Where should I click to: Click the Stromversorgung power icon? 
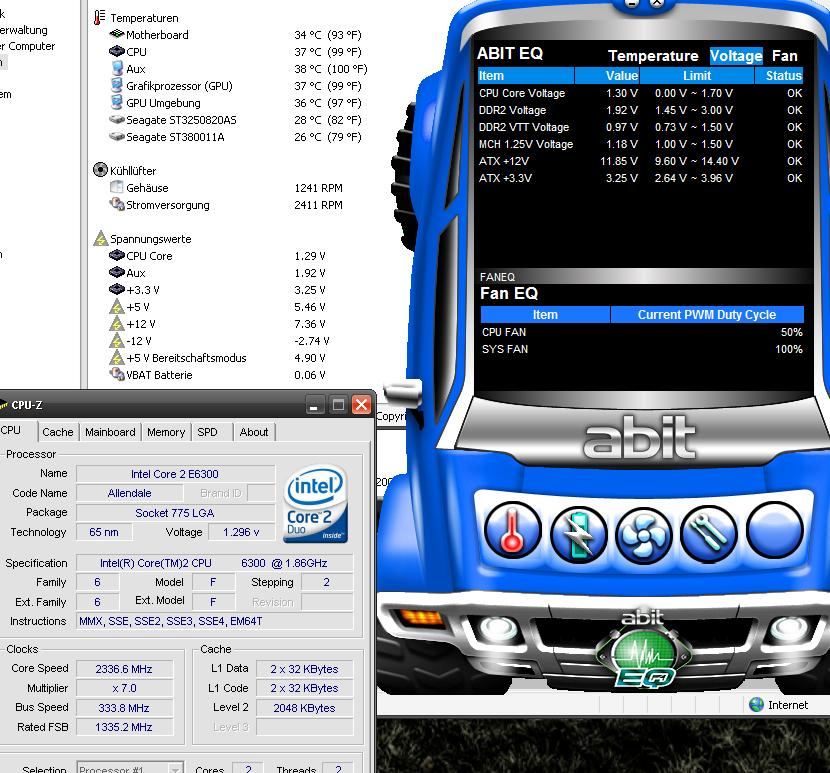(116, 204)
